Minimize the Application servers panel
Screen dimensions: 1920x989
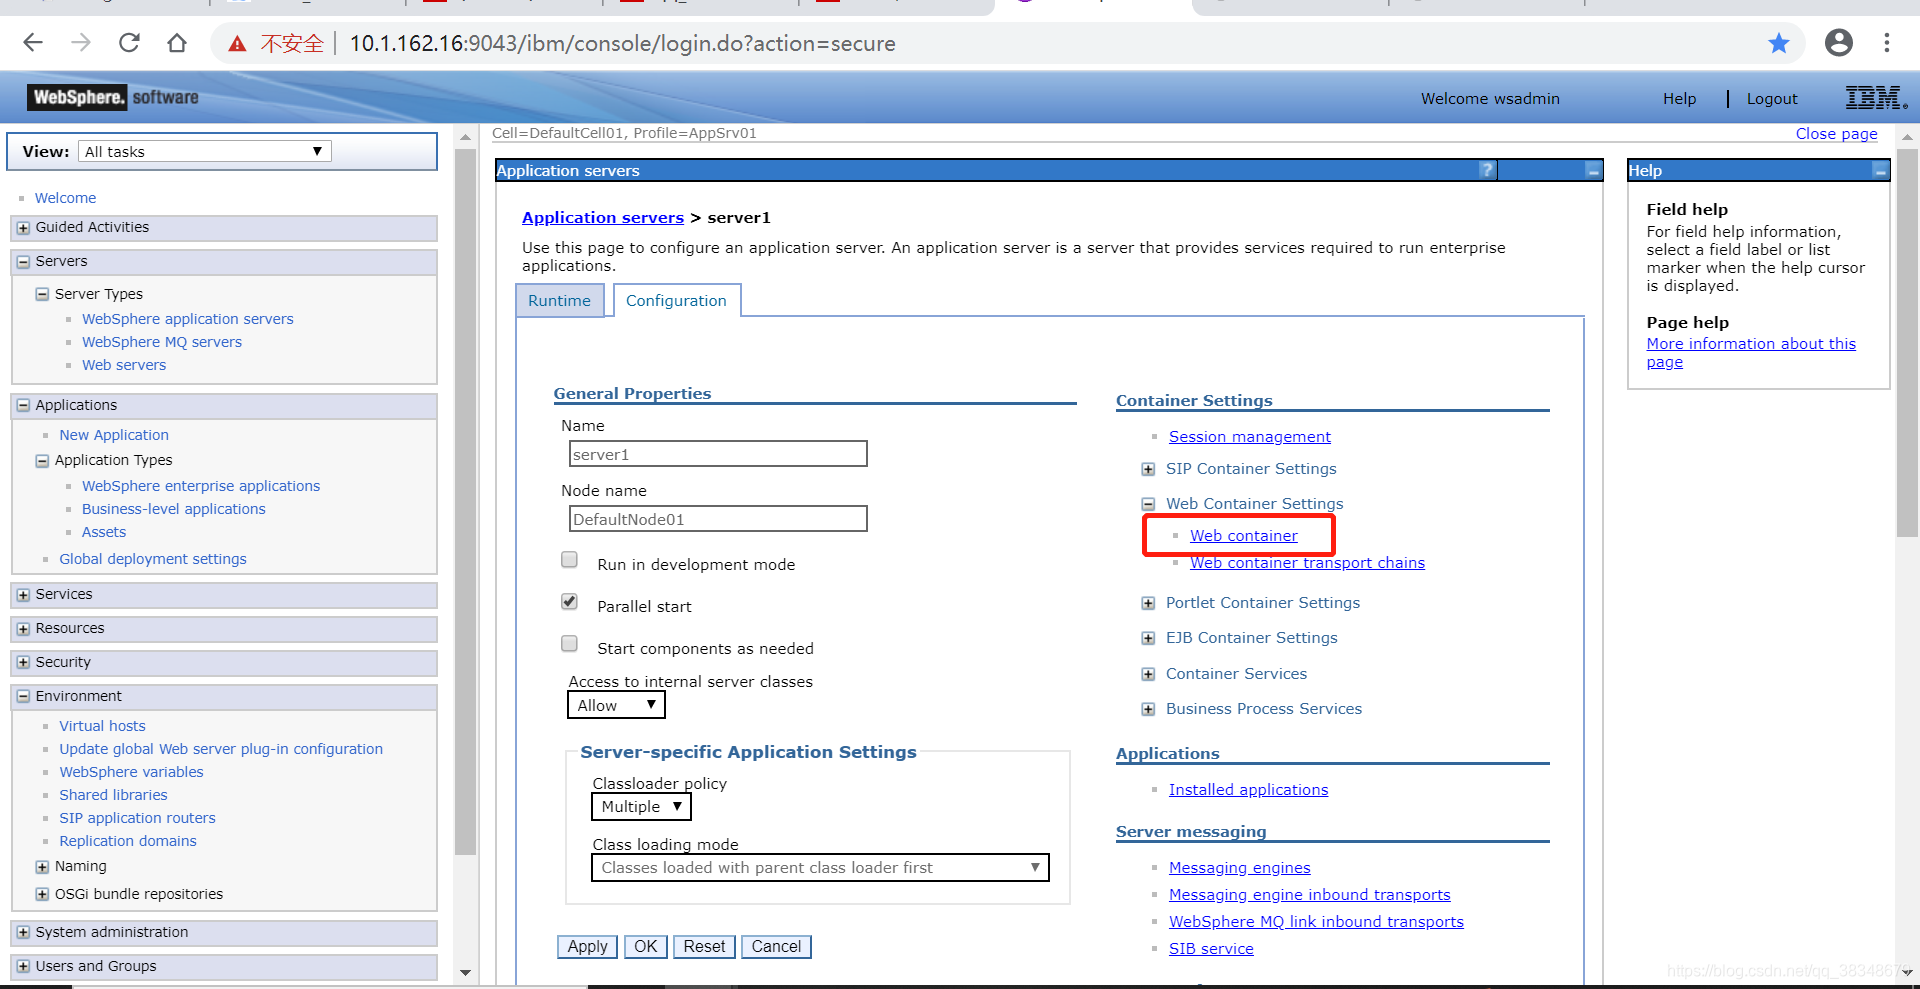coord(1593,171)
